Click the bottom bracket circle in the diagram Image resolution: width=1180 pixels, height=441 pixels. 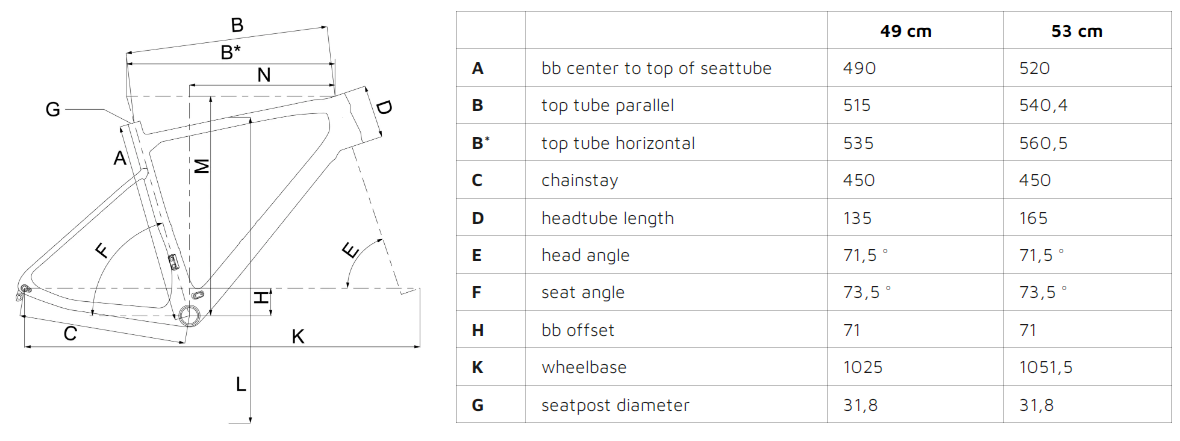[x=189, y=313]
